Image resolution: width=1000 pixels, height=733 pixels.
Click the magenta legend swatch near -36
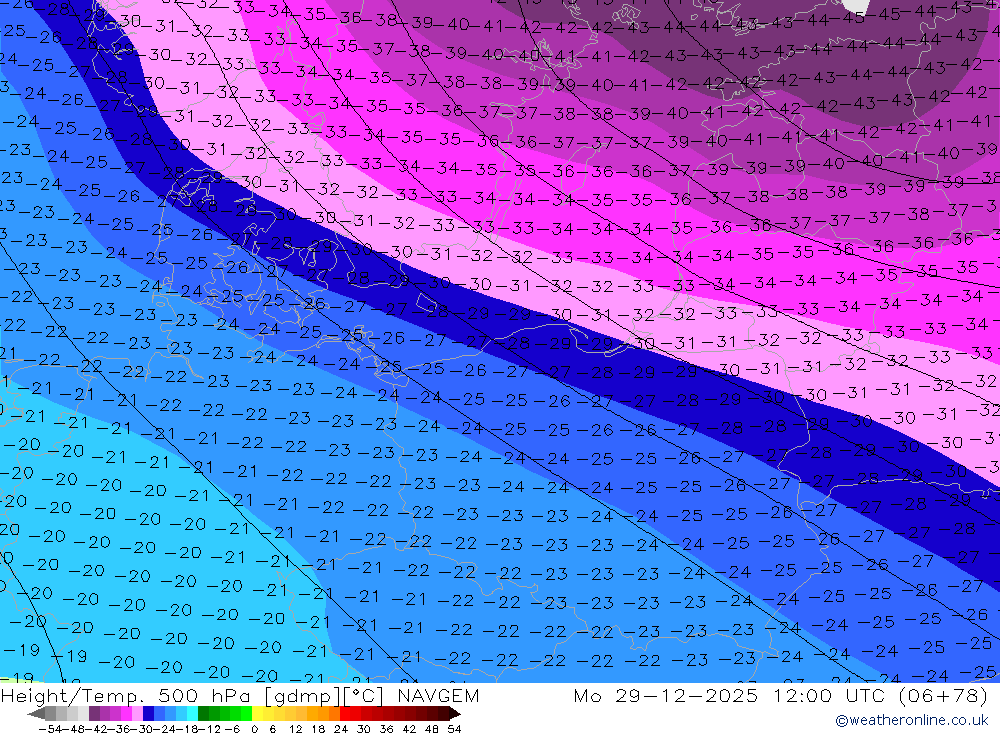[126, 713]
